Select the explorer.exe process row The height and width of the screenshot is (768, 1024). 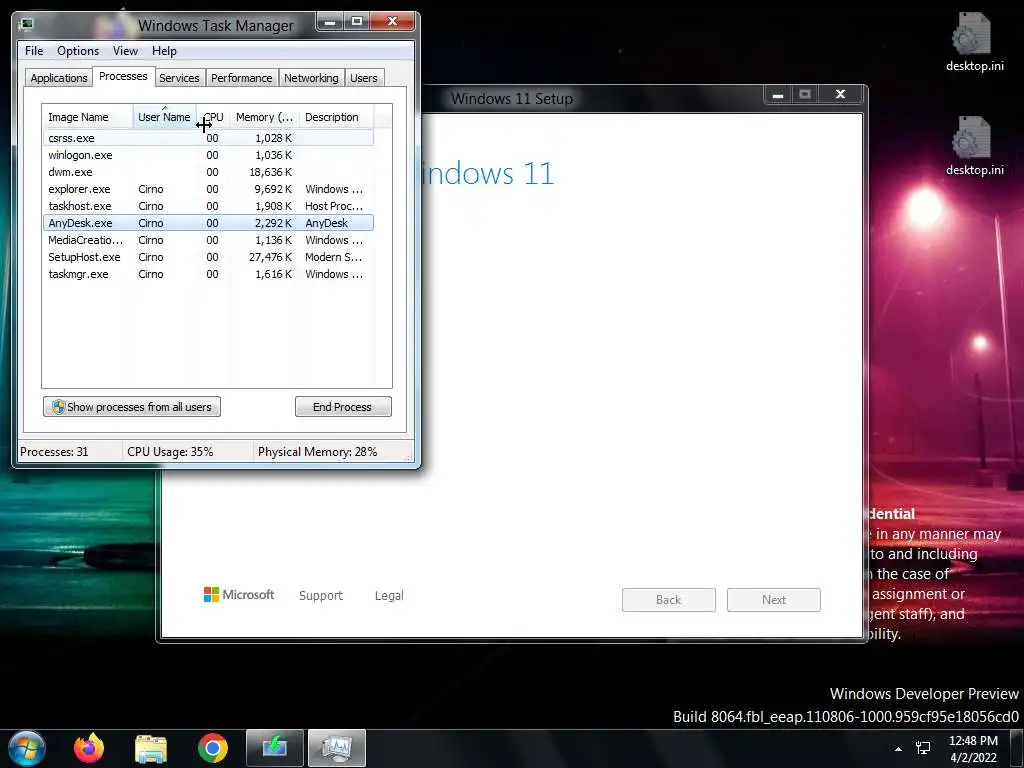[208, 189]
